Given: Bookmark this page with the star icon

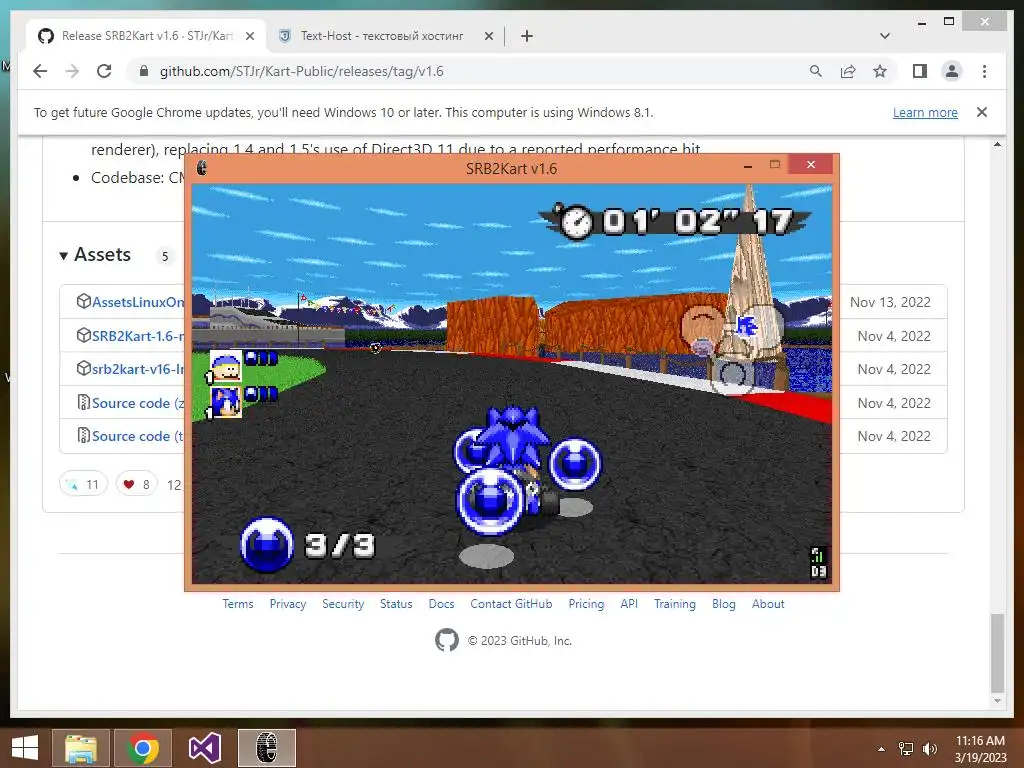Looking at the screenshot, I should pyautogui.click(x=880, y=71).
